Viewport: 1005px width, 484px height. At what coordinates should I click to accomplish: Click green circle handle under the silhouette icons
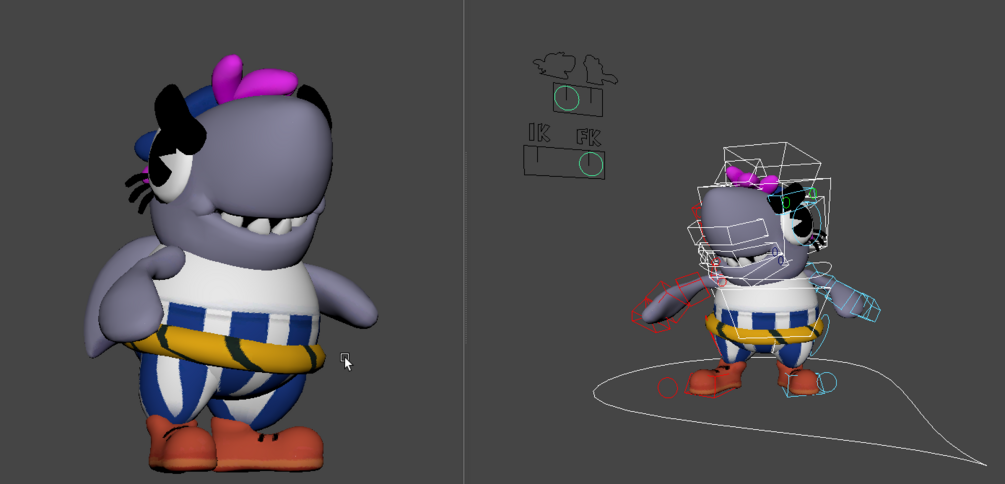[x=567, y=98]
